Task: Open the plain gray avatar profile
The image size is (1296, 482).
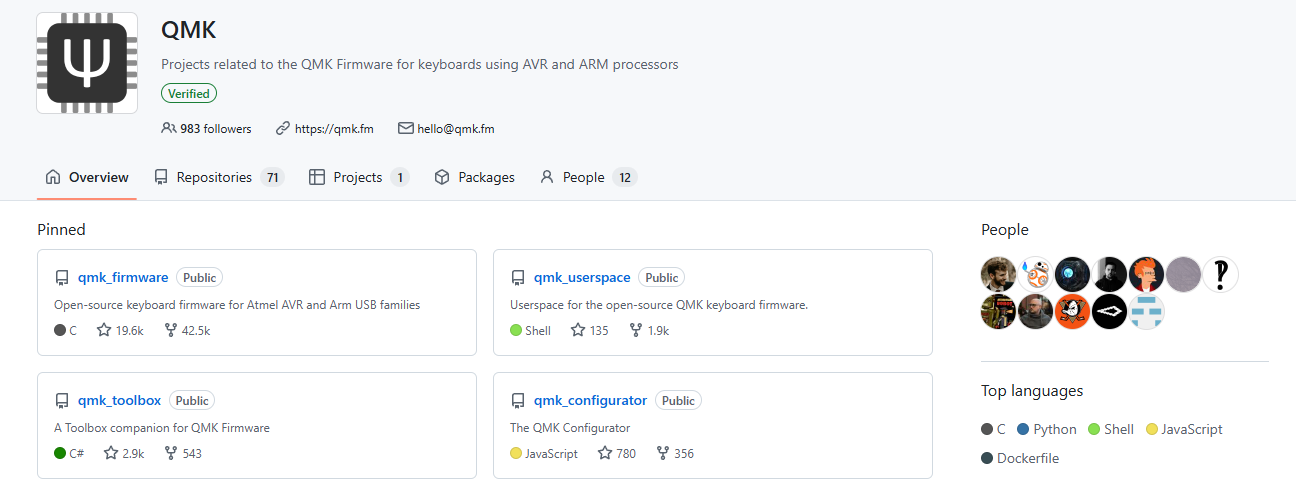Action: 1184,274
